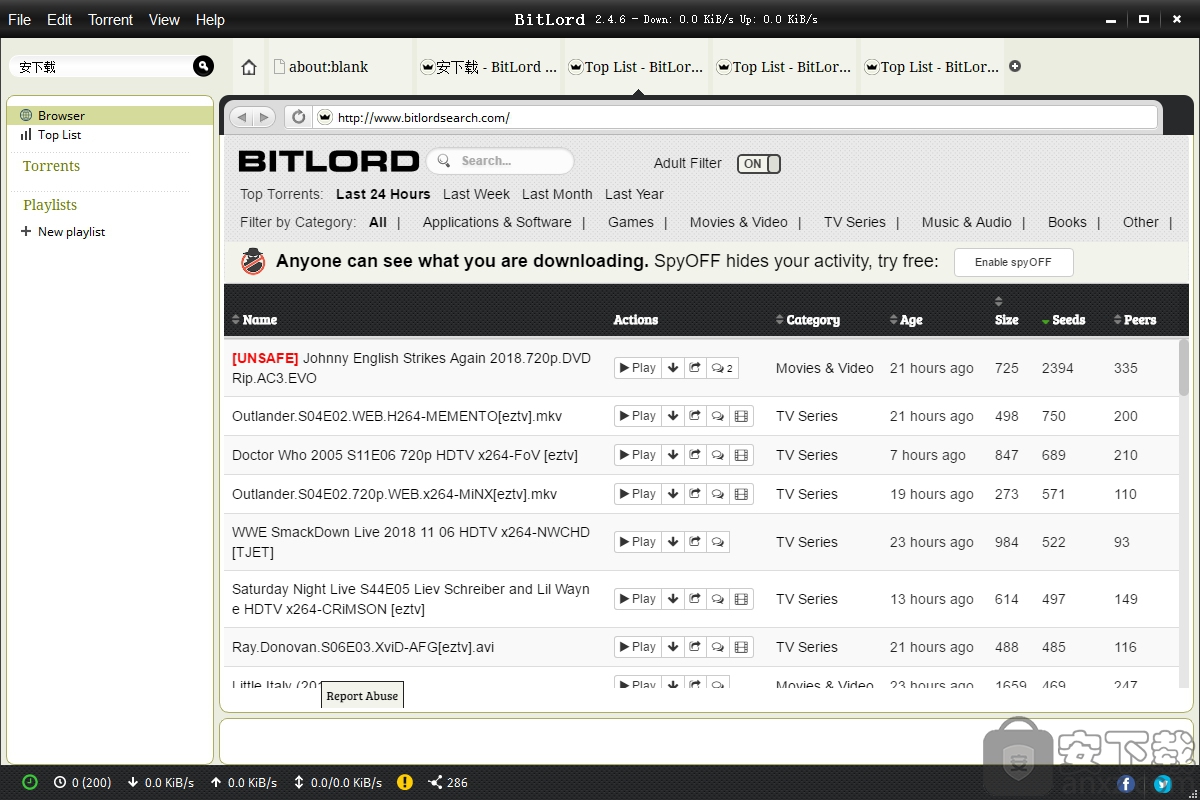
Task: Share the Doctor Who 2005 S11E06 torrent
Action: 695,455
